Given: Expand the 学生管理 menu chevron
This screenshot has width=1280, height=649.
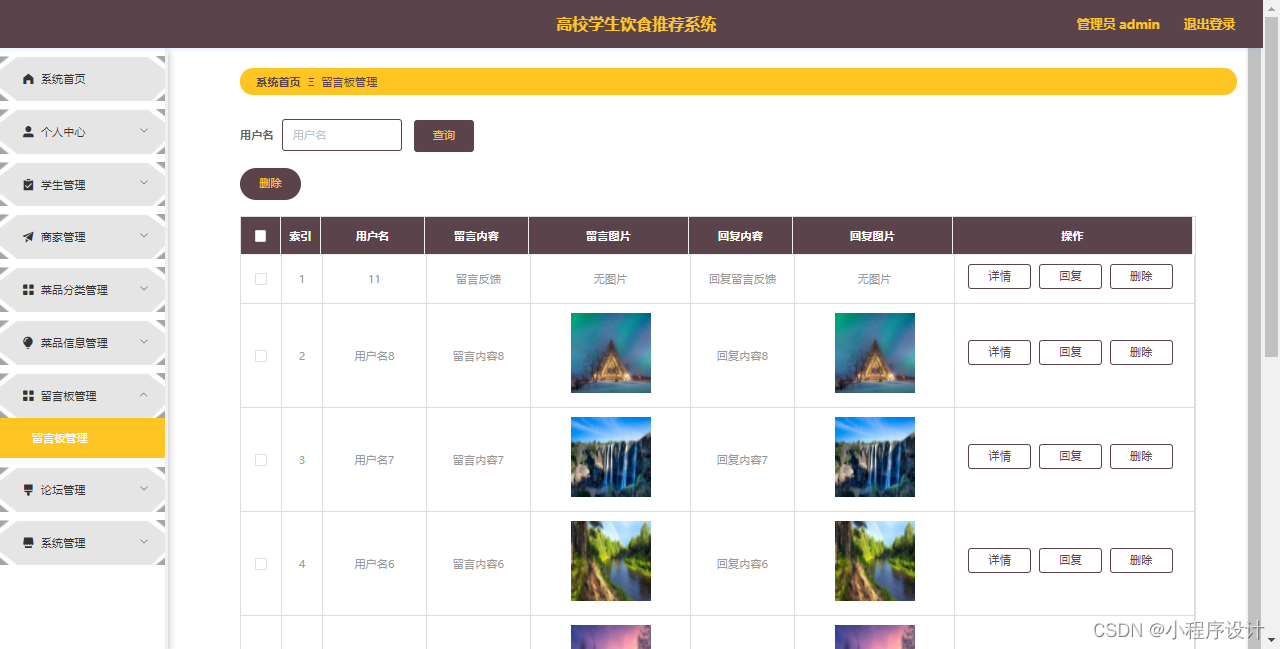Looking at the screenshot, I should (144, 184).
